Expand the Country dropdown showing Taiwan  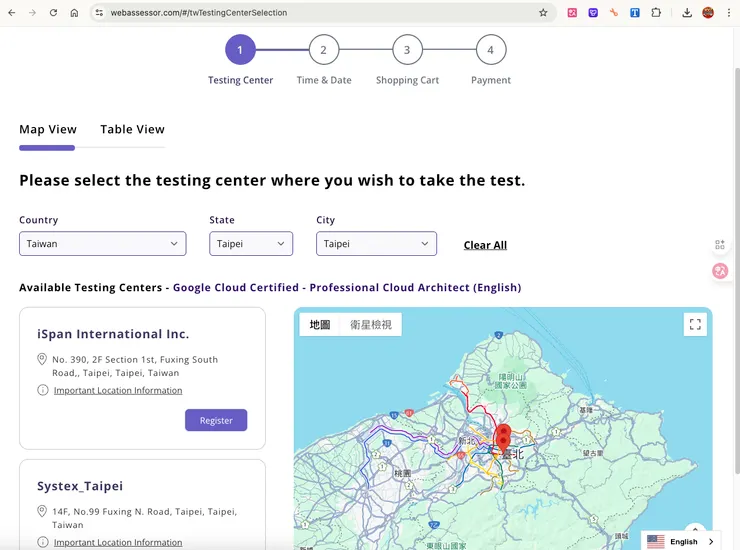[102, 244]
